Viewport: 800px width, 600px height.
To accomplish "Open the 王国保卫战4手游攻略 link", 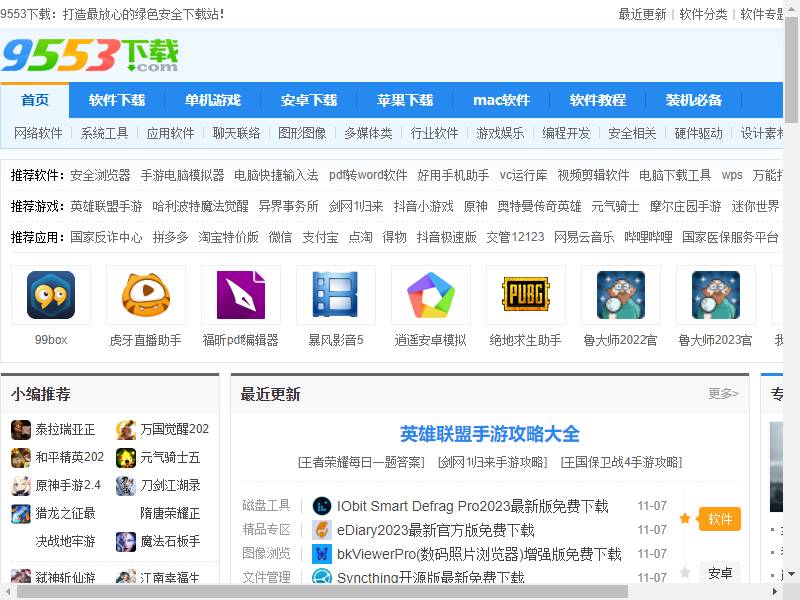I will click(621, 462).
